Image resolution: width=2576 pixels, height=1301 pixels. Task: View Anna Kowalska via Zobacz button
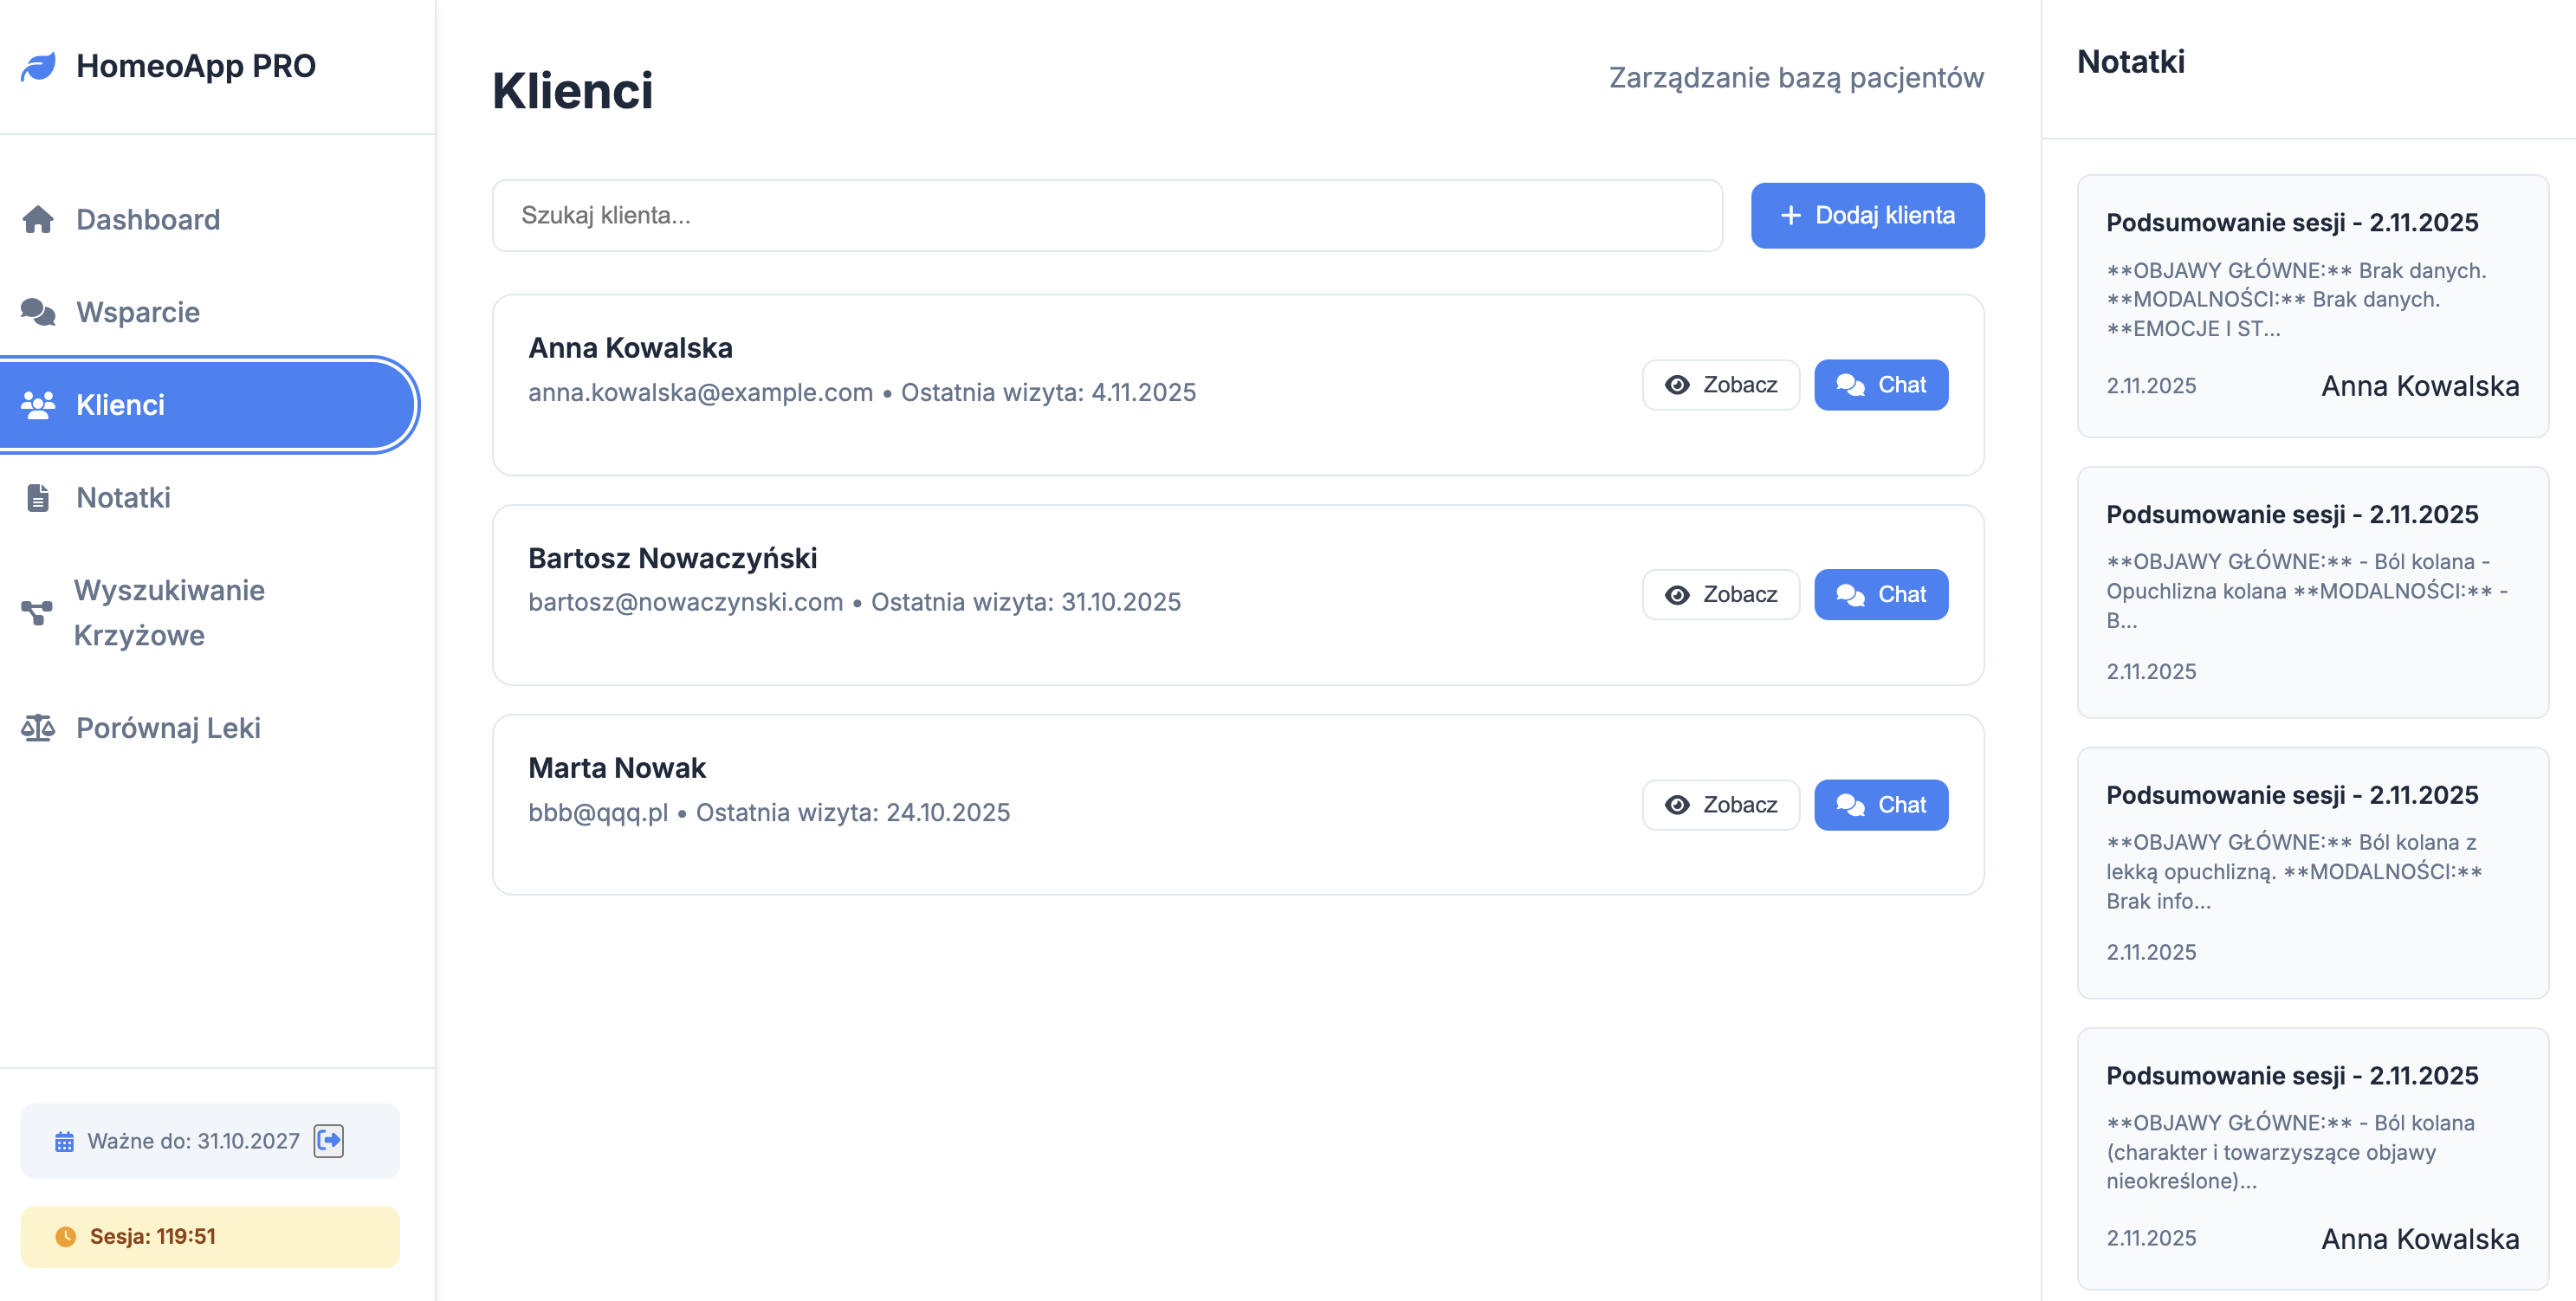(1720, 385)
